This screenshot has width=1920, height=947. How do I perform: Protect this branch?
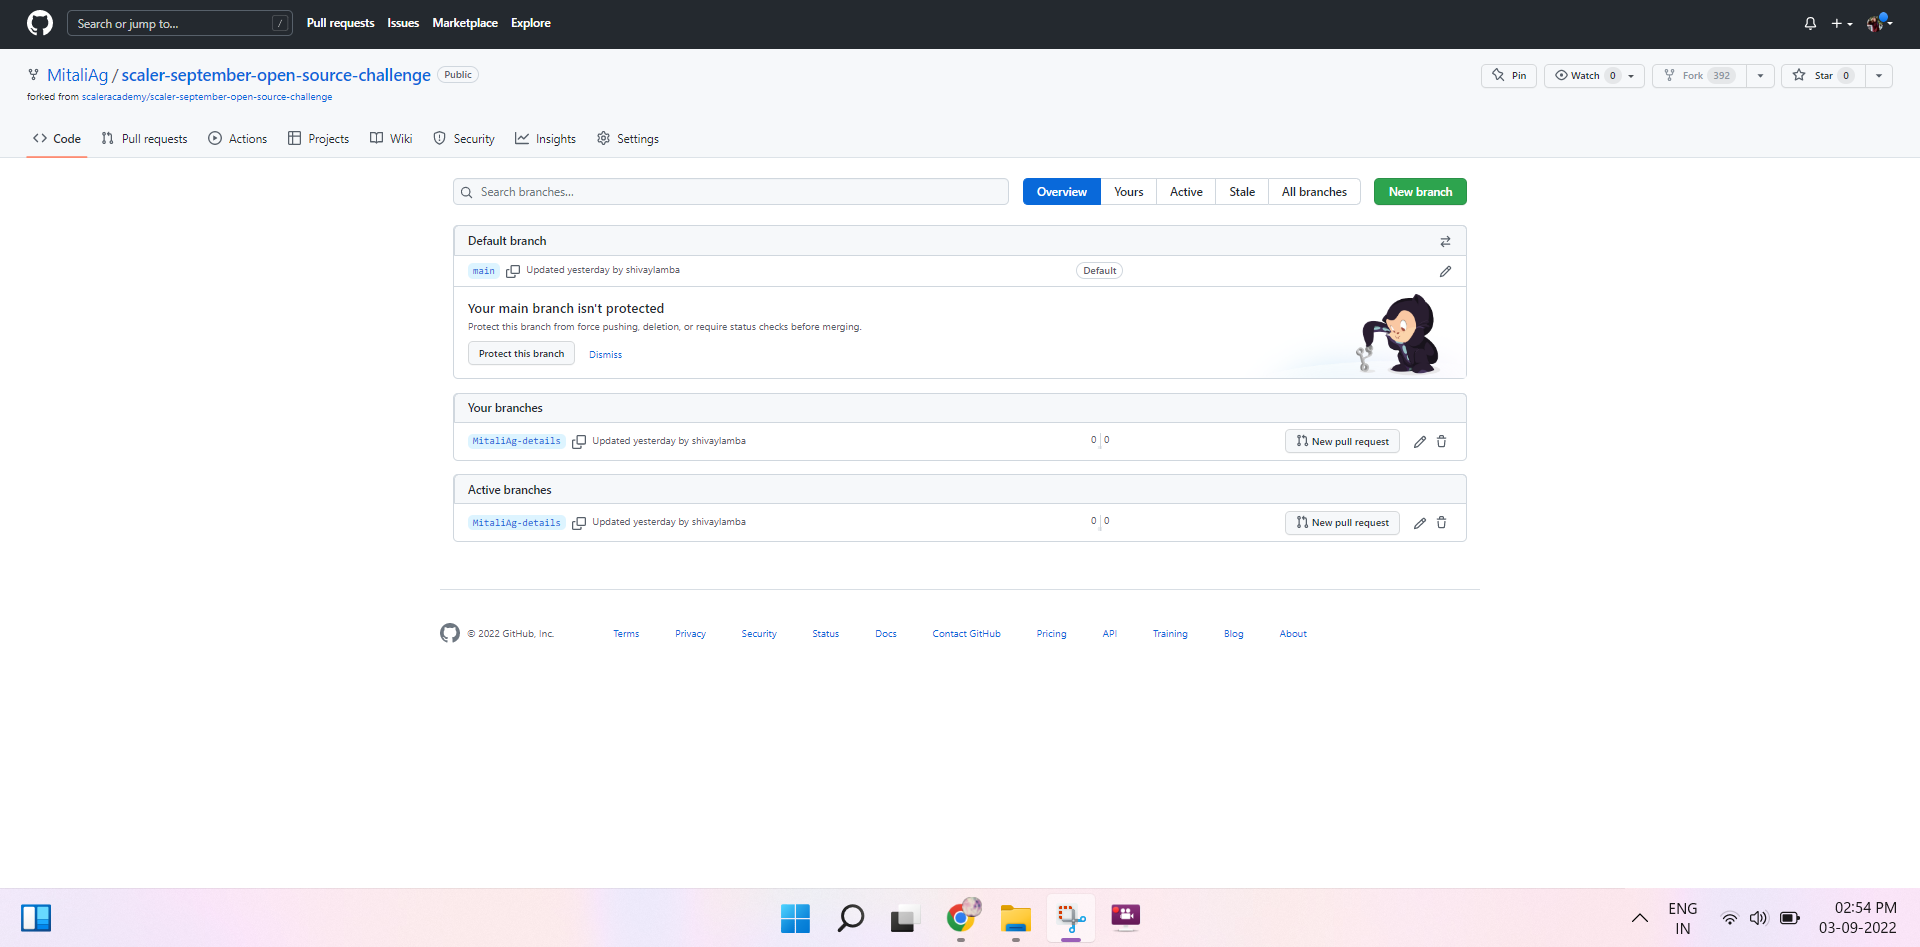pyautogui.click(x=520, y=353)
